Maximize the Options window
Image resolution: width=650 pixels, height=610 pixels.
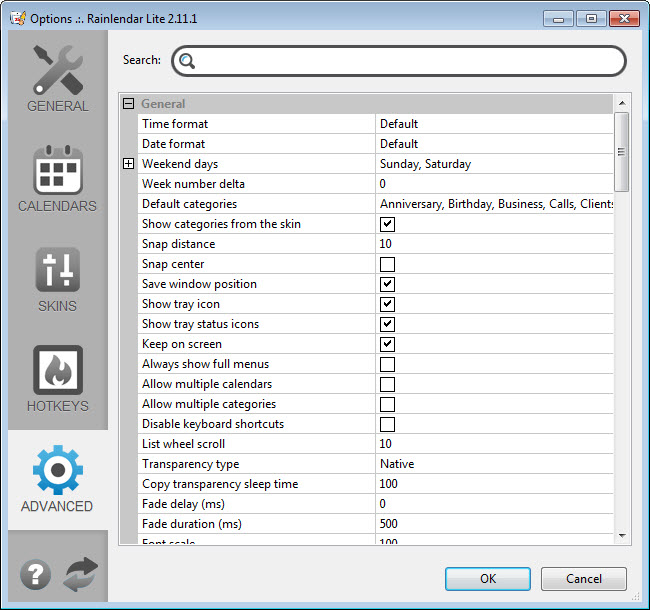pos(591,19)
